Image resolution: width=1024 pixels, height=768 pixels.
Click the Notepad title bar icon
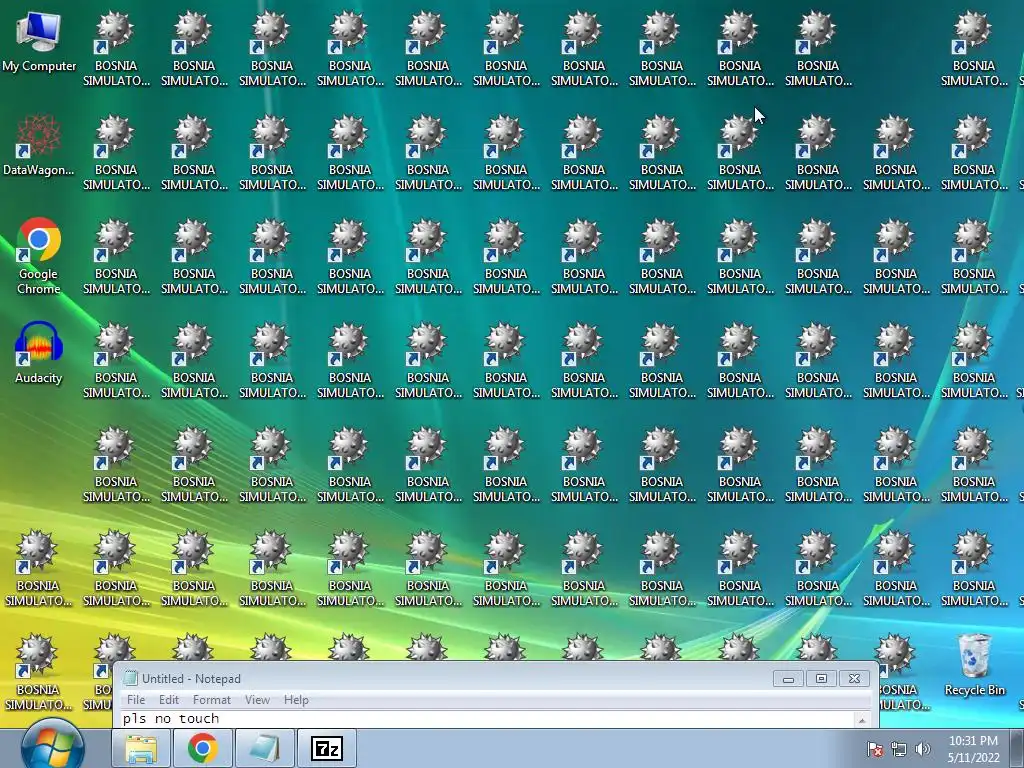(131, 679)
